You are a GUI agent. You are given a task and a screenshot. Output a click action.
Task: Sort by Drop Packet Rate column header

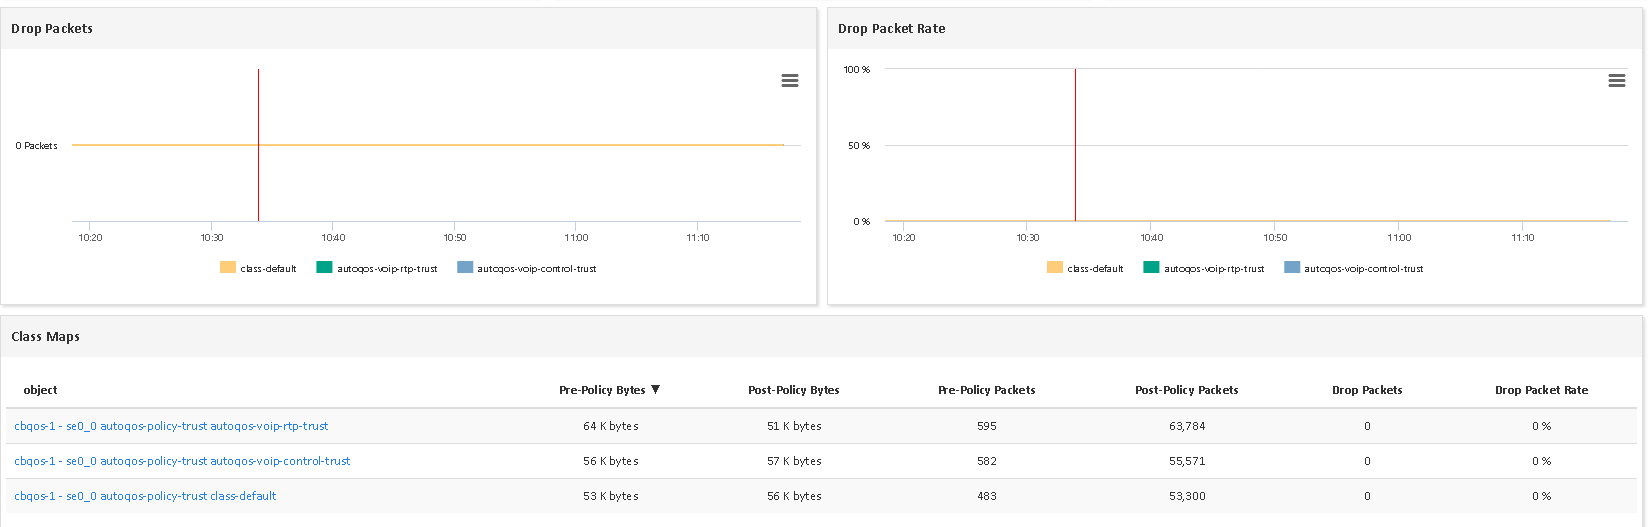click(1541, 390)
